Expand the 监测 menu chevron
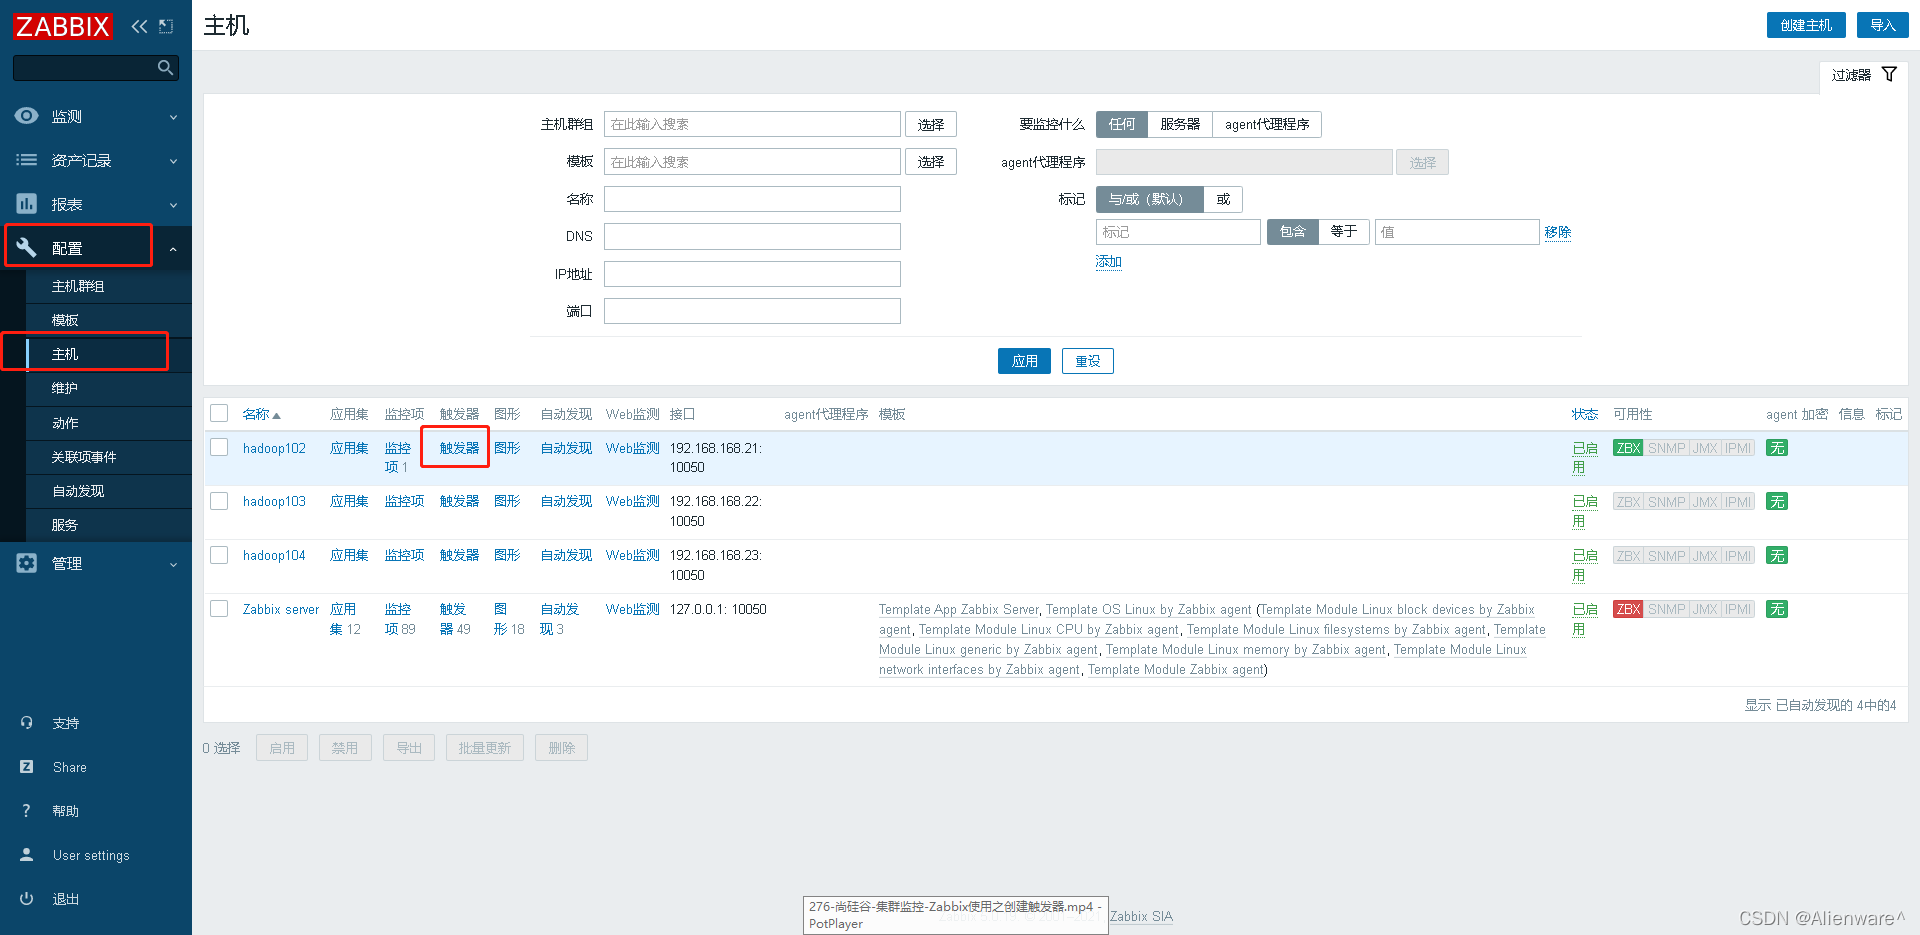The width and height of the screenshot is (1920, 935). 173,117
